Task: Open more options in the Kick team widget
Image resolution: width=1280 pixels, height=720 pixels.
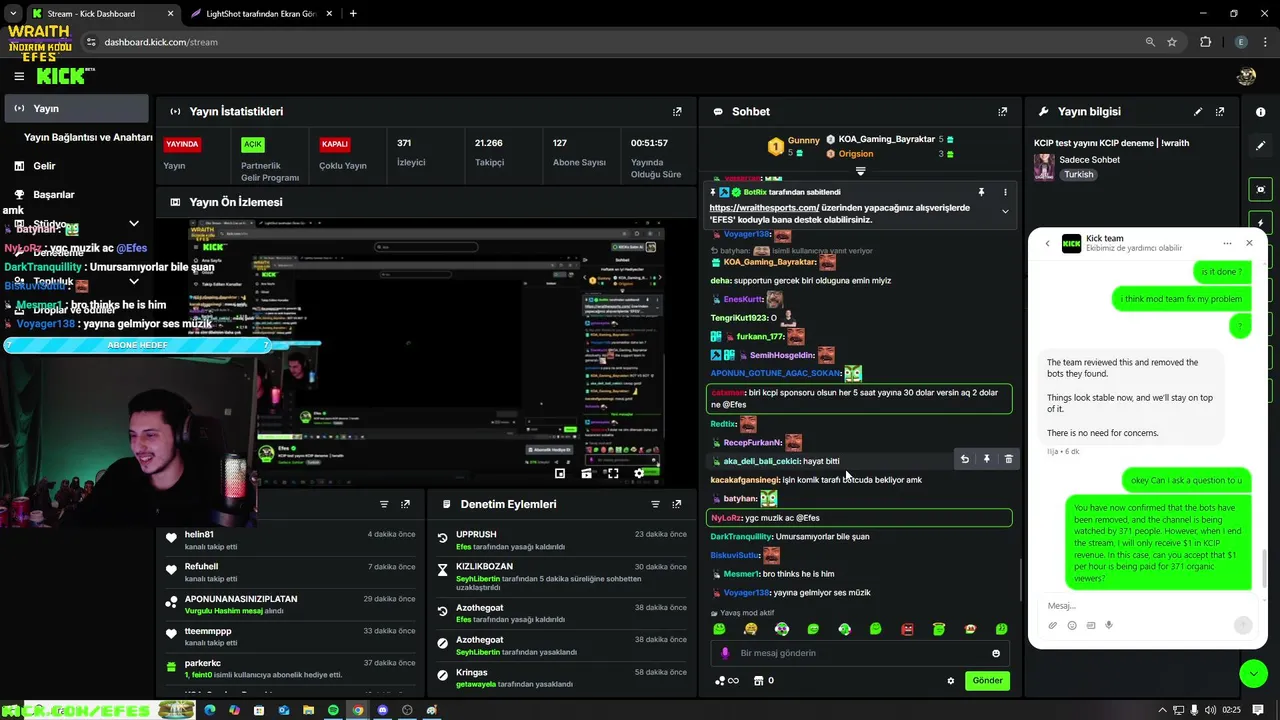Action: point(1227,243)
